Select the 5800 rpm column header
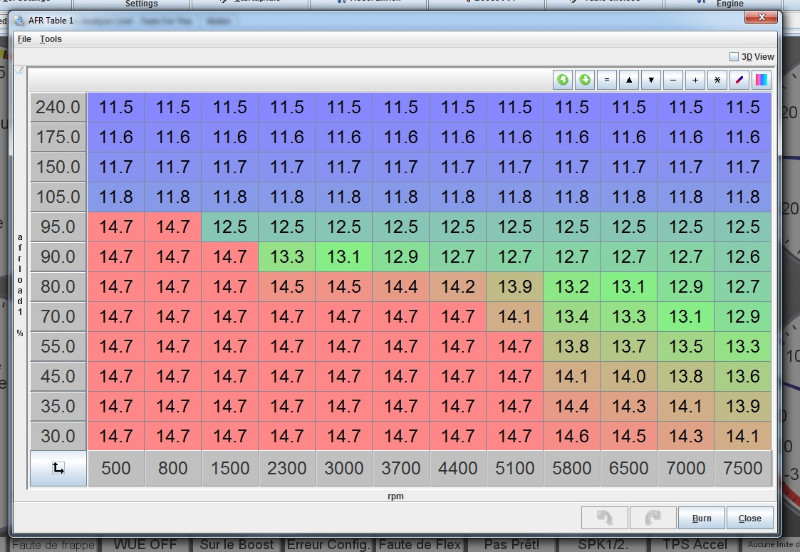800x552 pixels. tap(572, 468)
